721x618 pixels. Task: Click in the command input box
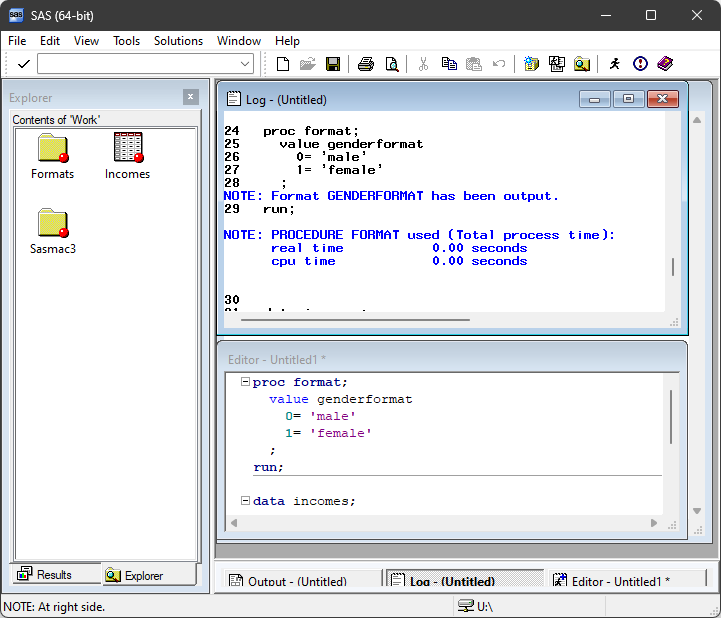coord(138,64)
